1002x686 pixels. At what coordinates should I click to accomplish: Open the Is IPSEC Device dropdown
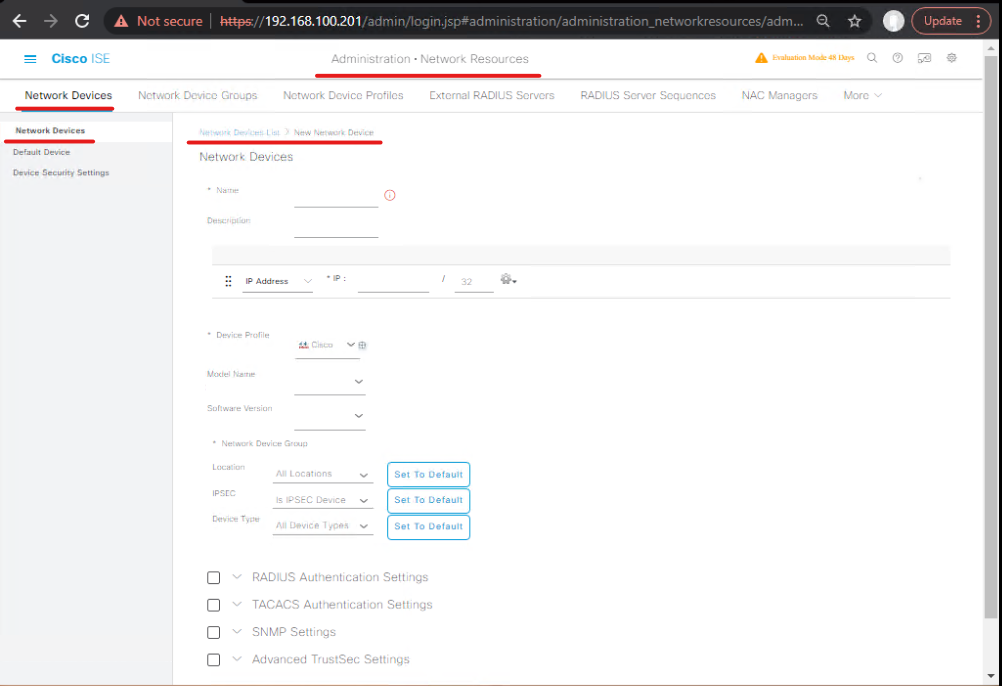tap(323, 501)
